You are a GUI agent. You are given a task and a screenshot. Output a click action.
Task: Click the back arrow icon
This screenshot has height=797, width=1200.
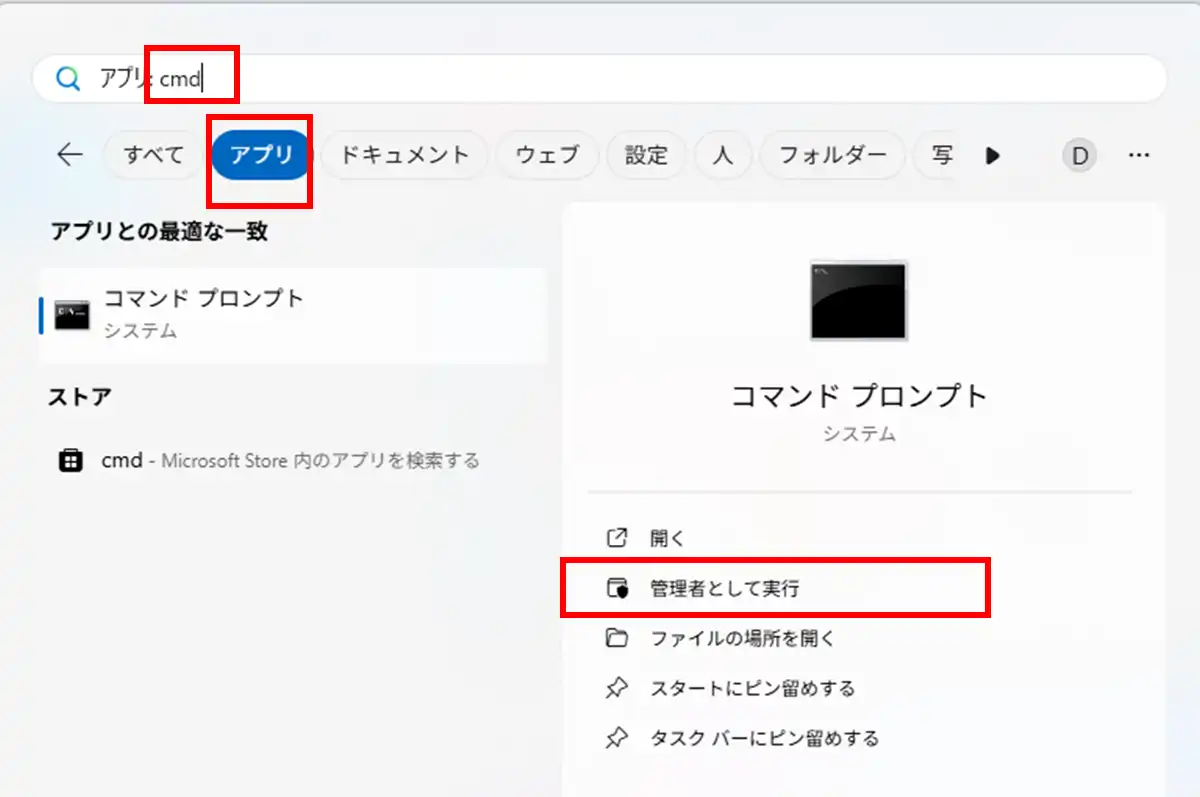69,155
